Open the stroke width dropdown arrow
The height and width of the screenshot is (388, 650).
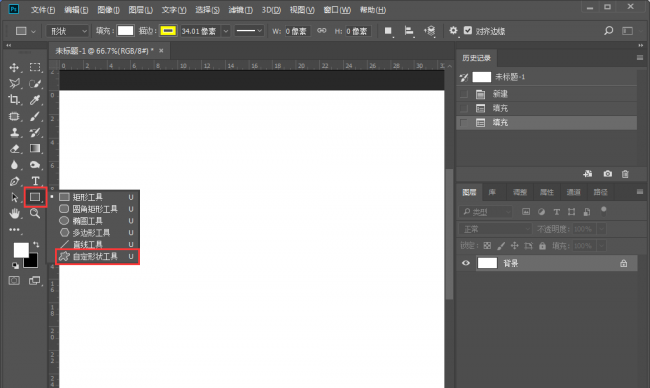(226, 31)
